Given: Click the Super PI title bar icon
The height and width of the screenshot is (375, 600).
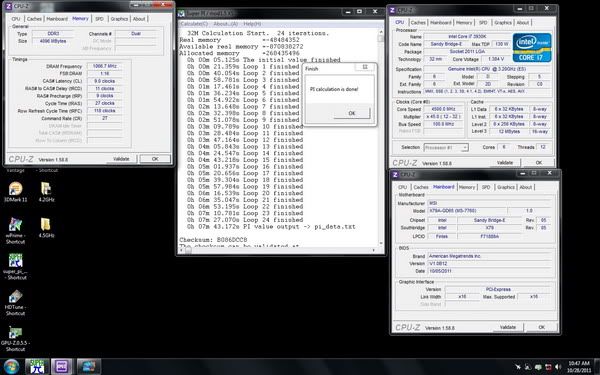Looking at the screenshot, I should point(181,13).
